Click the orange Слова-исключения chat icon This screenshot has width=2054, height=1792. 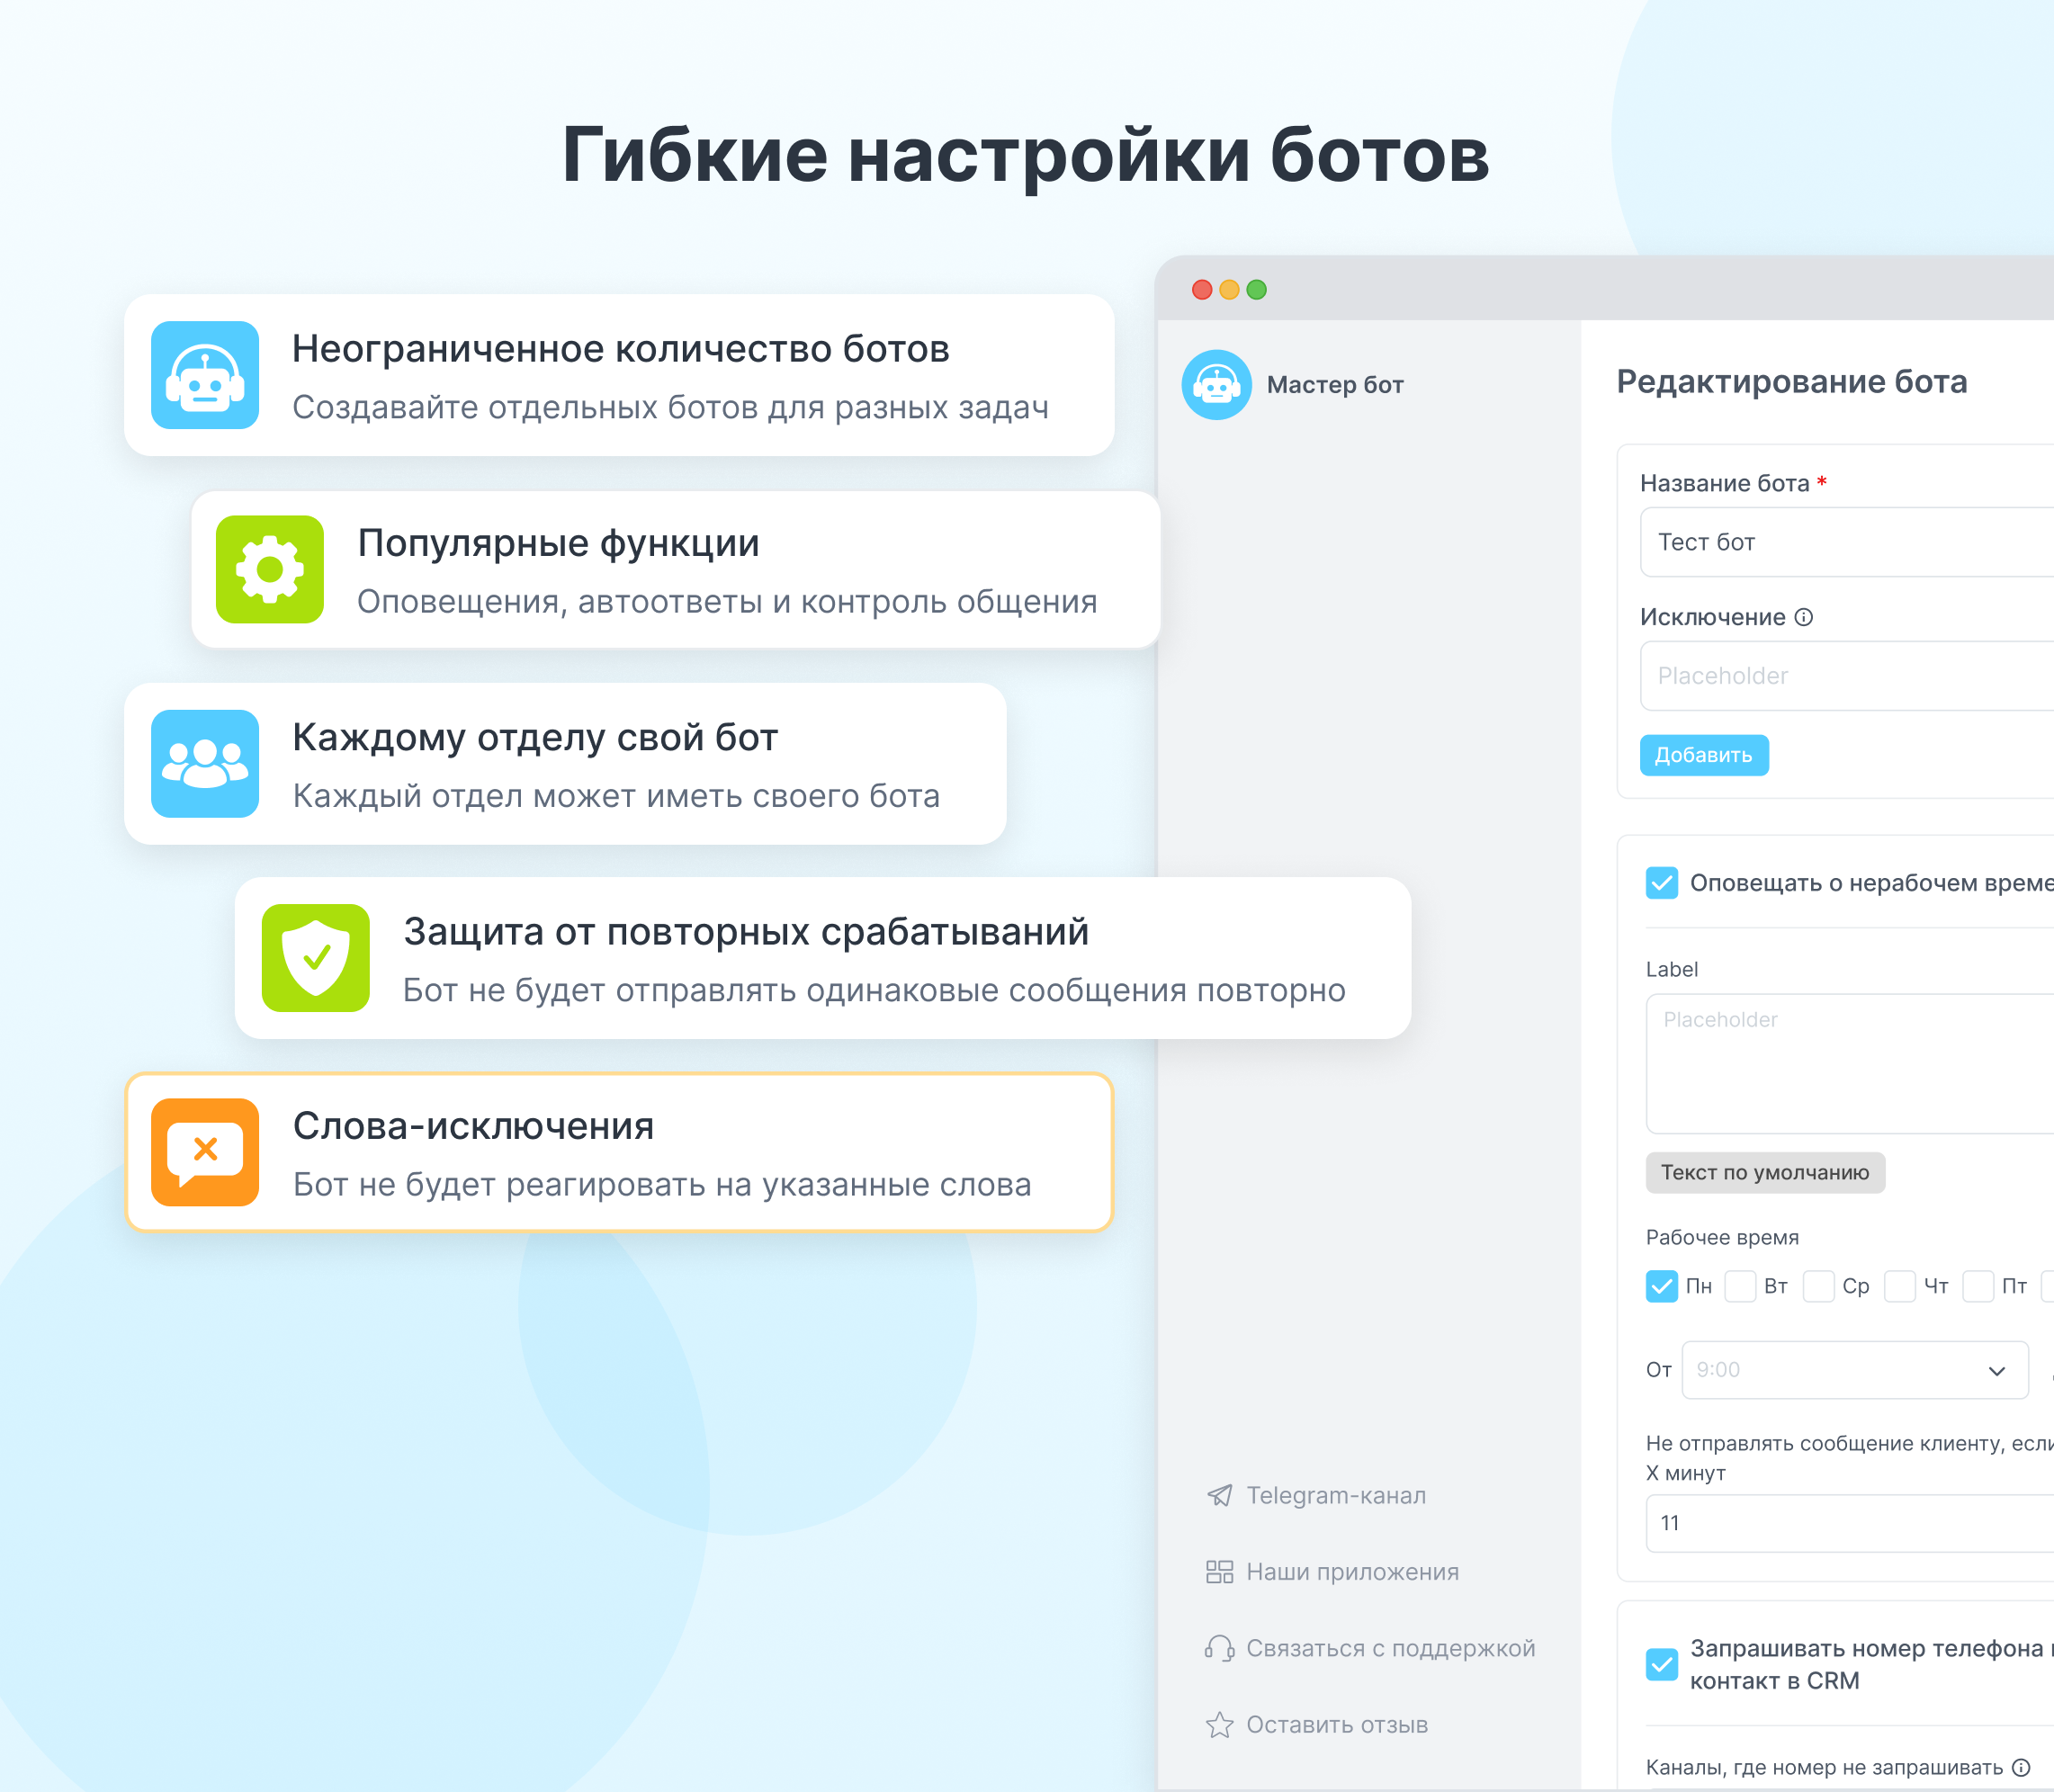[205, 1152]
